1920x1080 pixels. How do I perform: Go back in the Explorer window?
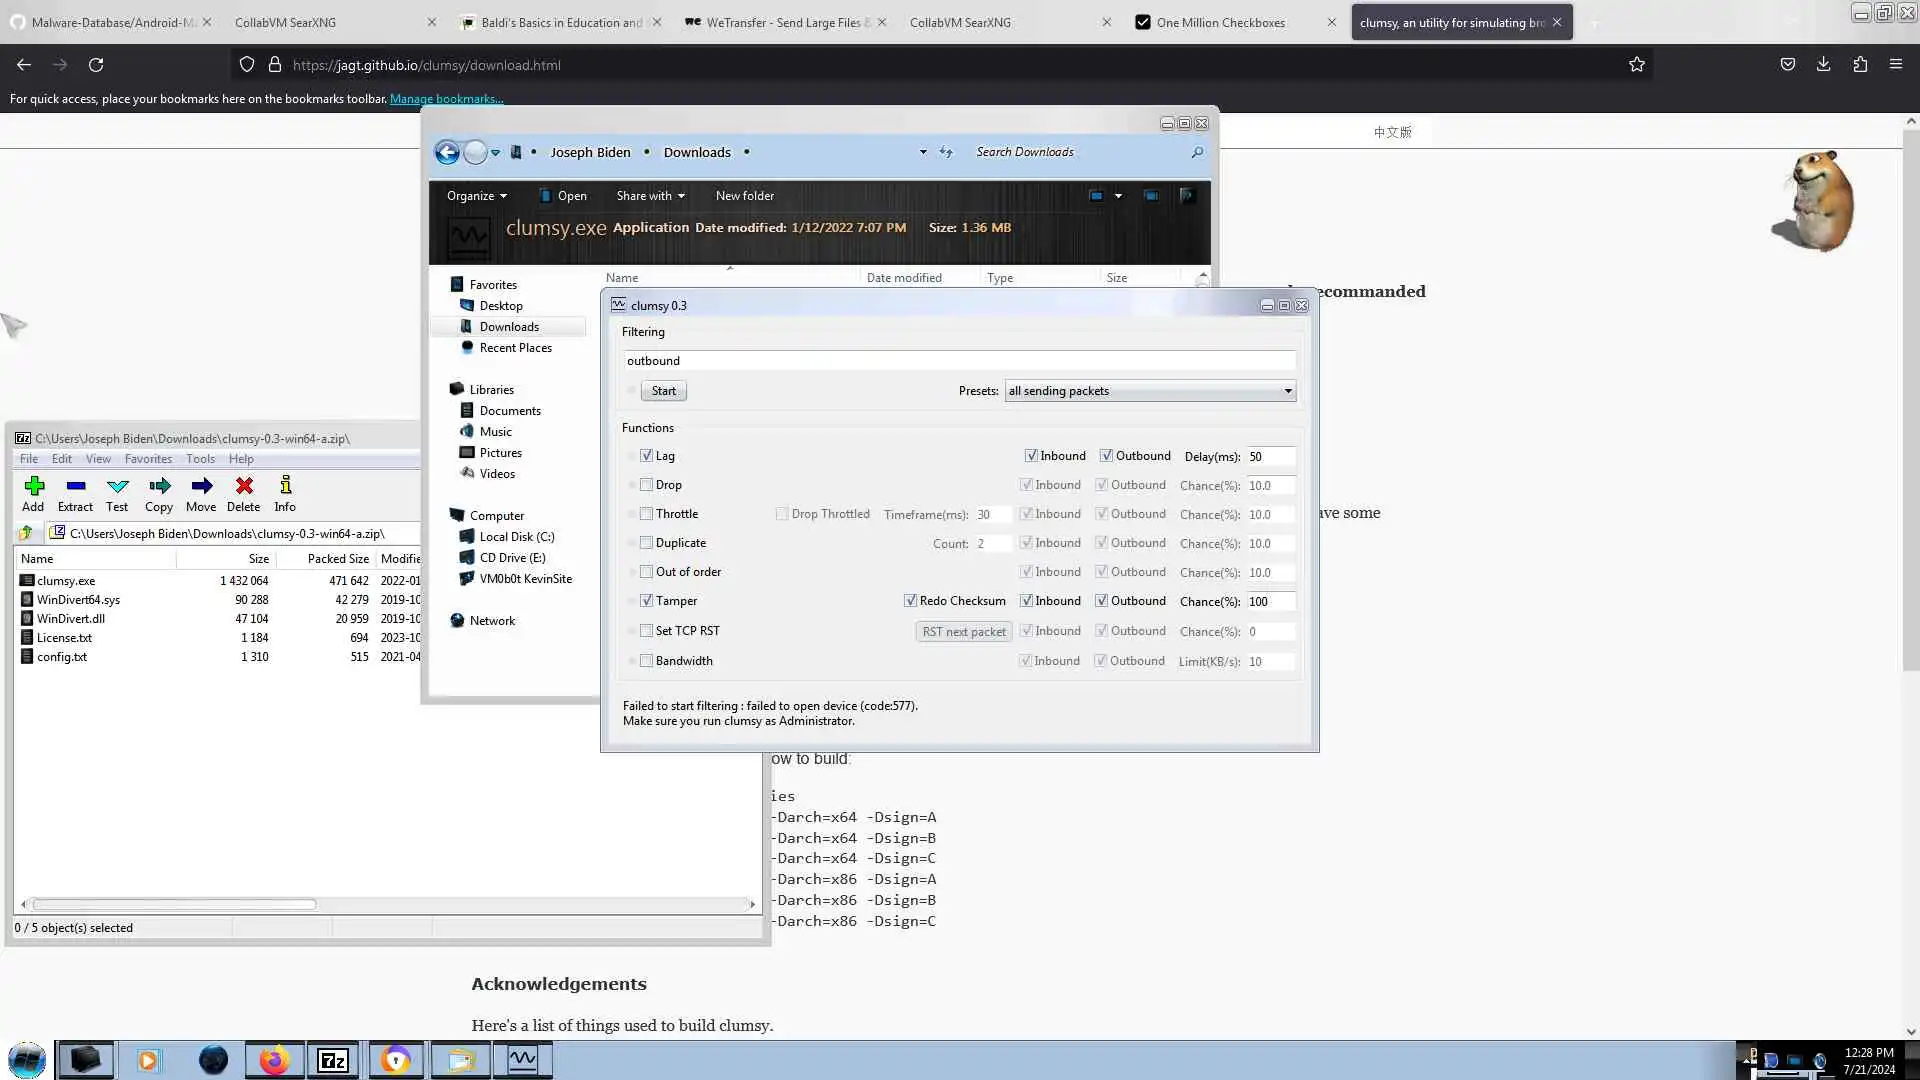tap(447, 152)
